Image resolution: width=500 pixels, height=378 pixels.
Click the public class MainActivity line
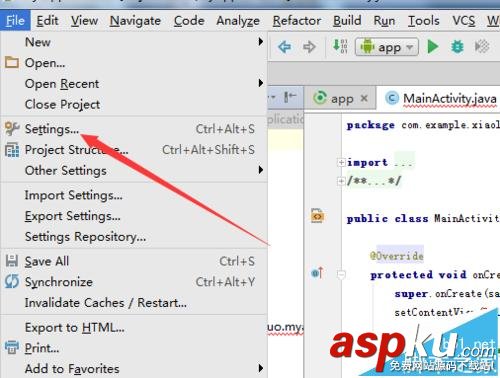click(423, 219)
